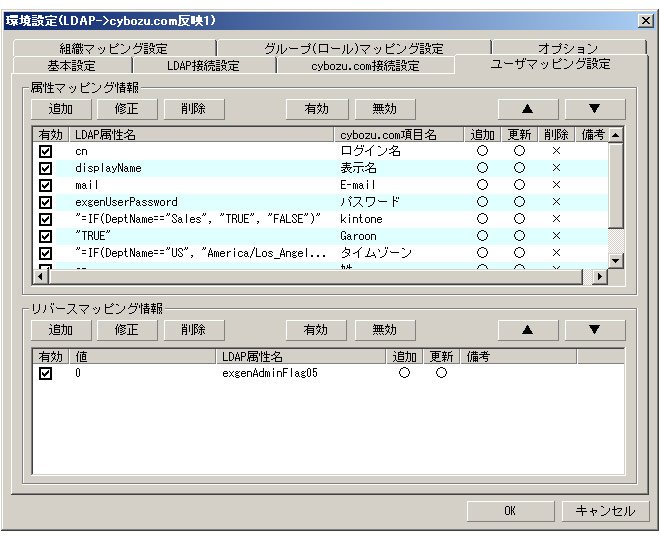Click the kintone item cell
Image resolution: width=660 pixels, height=540 pixels.
tap(361, 219)
